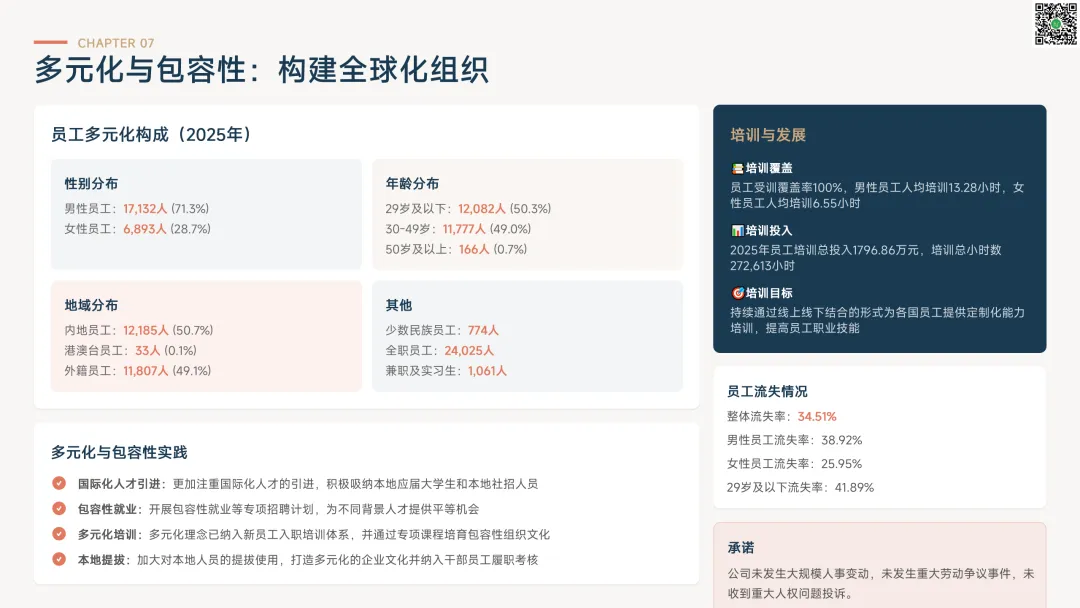Click the commitment text about 未发生大规模人事变动
The height and width of the screenshot is (608, 1080).
pyautogui.click(x=881, y=583)
